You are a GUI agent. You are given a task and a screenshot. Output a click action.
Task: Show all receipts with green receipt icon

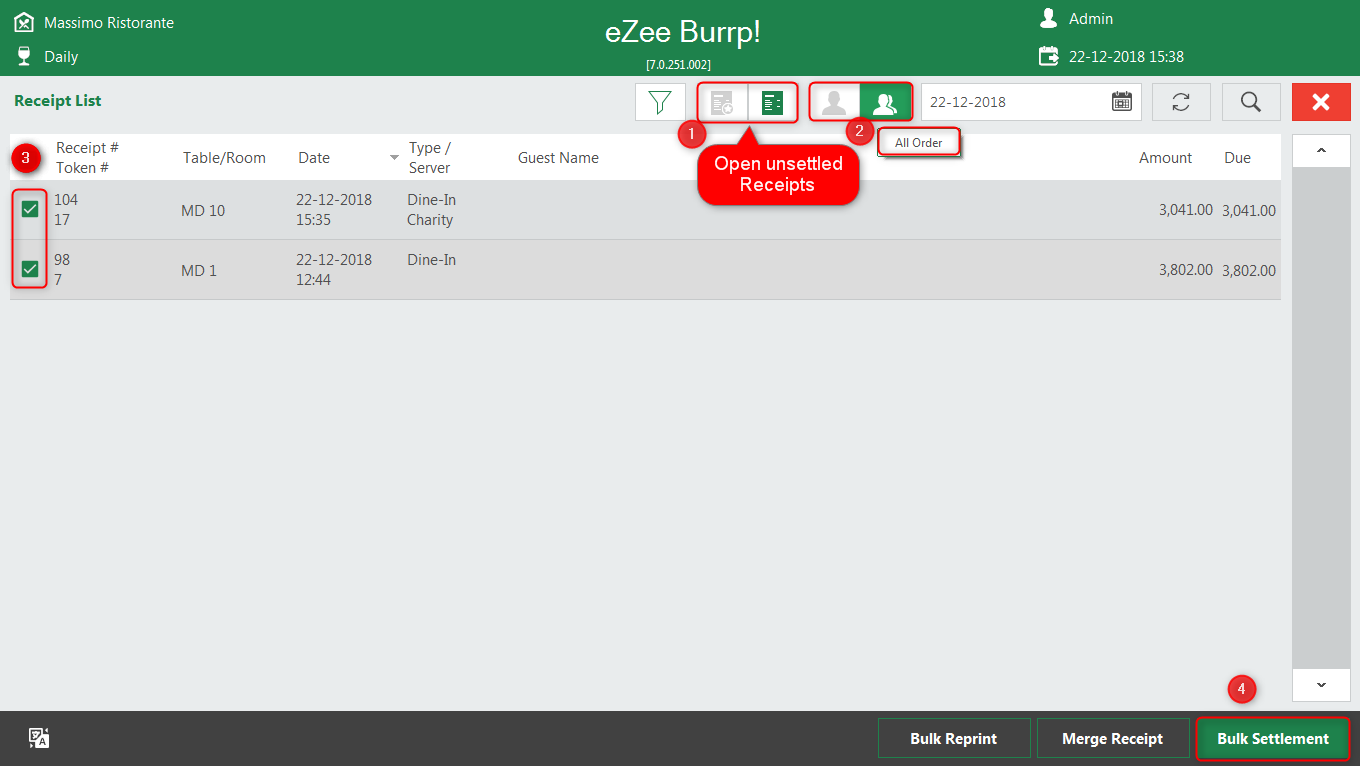pos(772,102)
